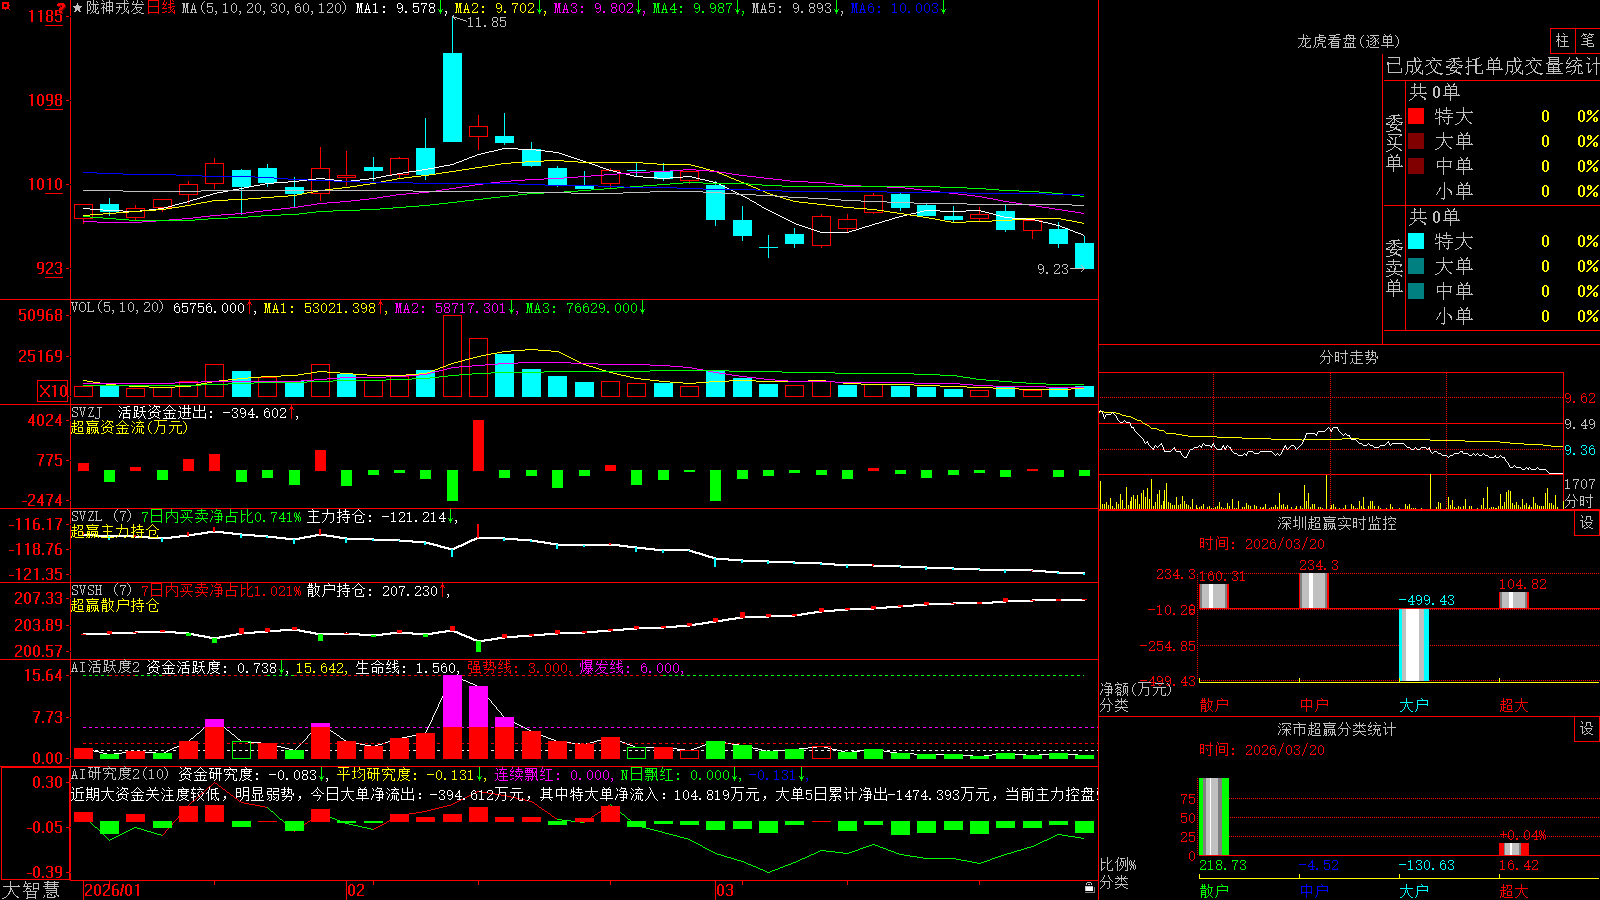Click the teal 大单 sell-order swatch
1600x900 pixels.
1416,266
